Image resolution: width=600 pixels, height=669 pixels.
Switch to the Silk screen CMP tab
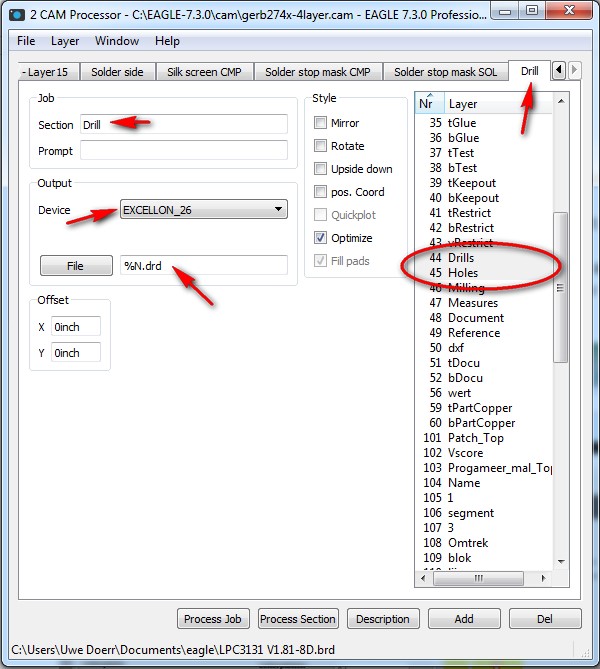tap(202, 72)
